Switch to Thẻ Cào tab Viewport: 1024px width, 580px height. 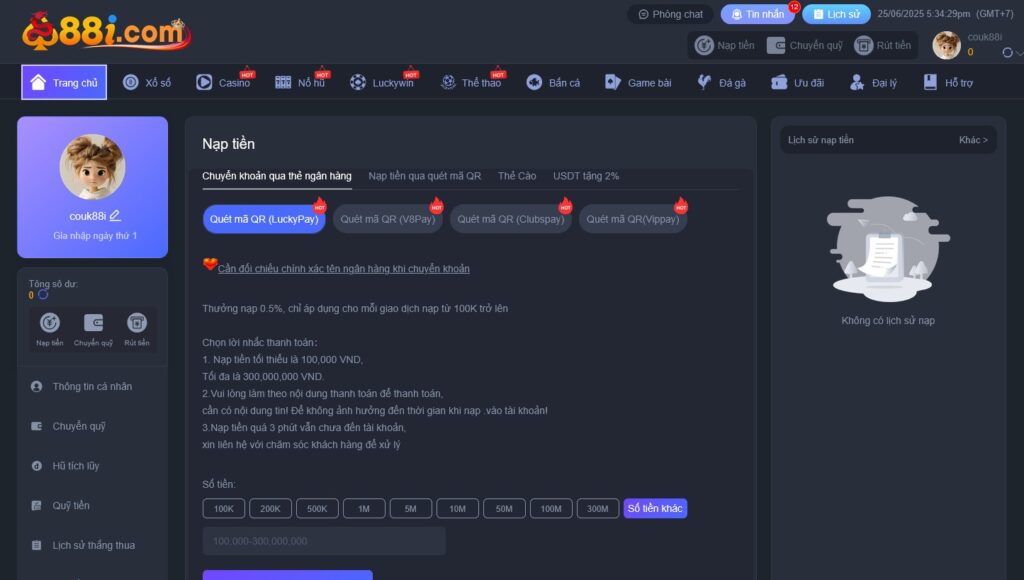pyautogui.click(x=517, y=176)
